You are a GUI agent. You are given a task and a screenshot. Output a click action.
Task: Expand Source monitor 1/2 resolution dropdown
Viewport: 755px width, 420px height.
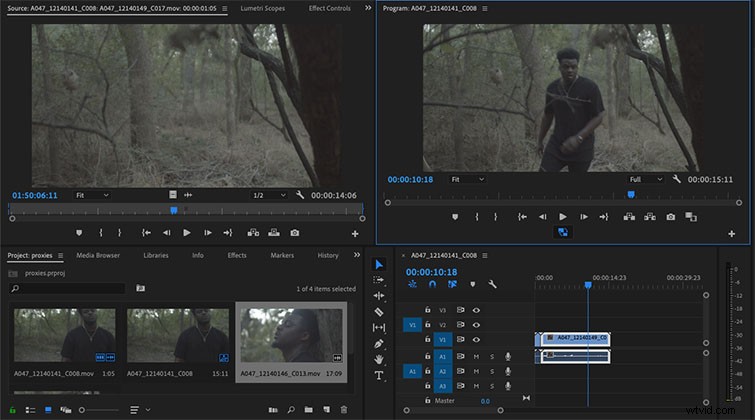(269, 195)
